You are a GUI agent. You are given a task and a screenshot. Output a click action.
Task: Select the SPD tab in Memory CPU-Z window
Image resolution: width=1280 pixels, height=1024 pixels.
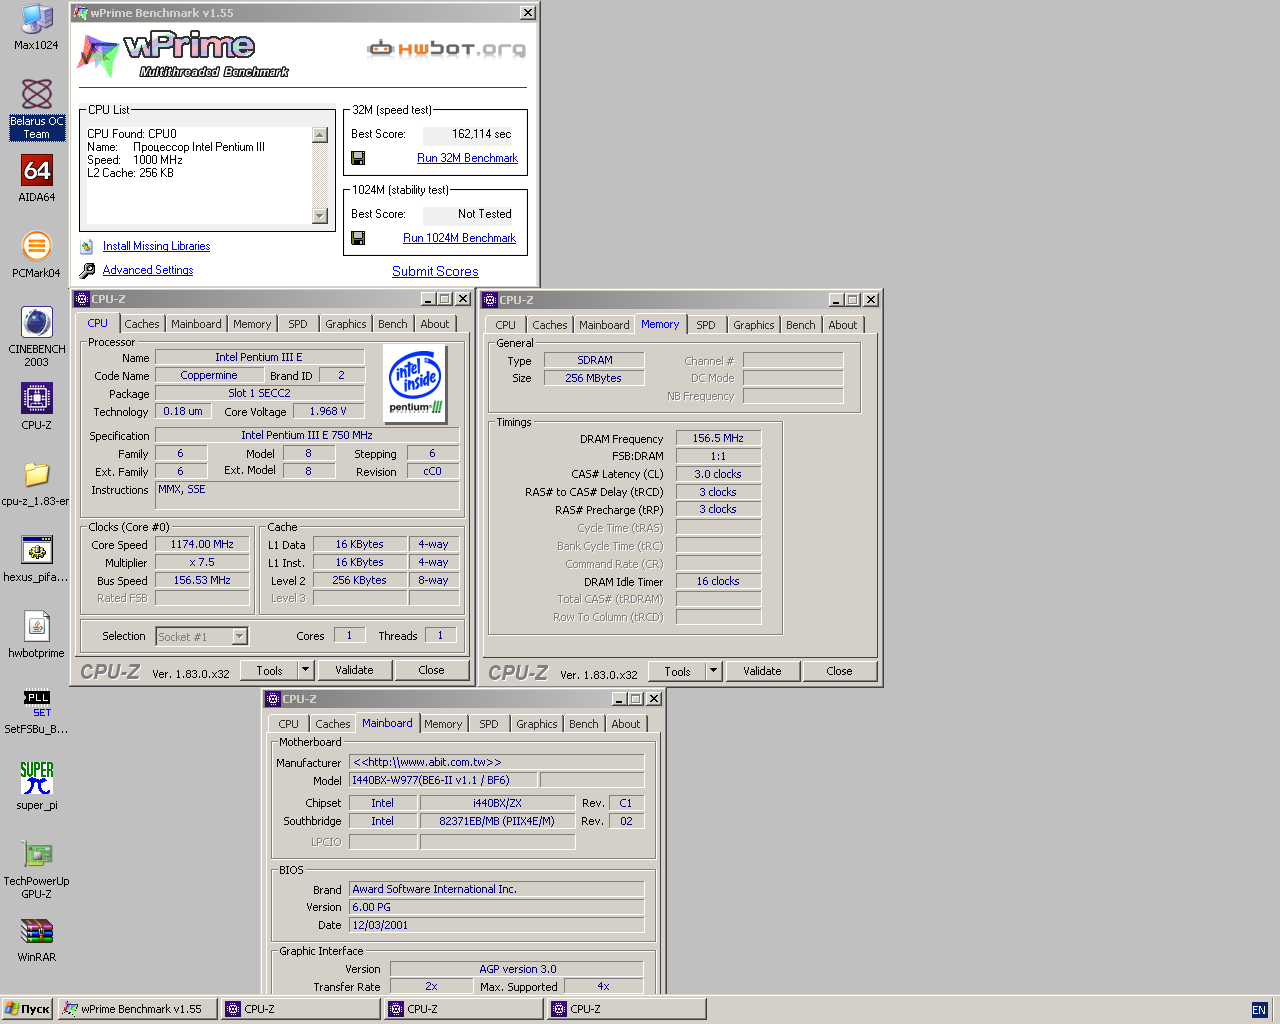tap(706, 325)
